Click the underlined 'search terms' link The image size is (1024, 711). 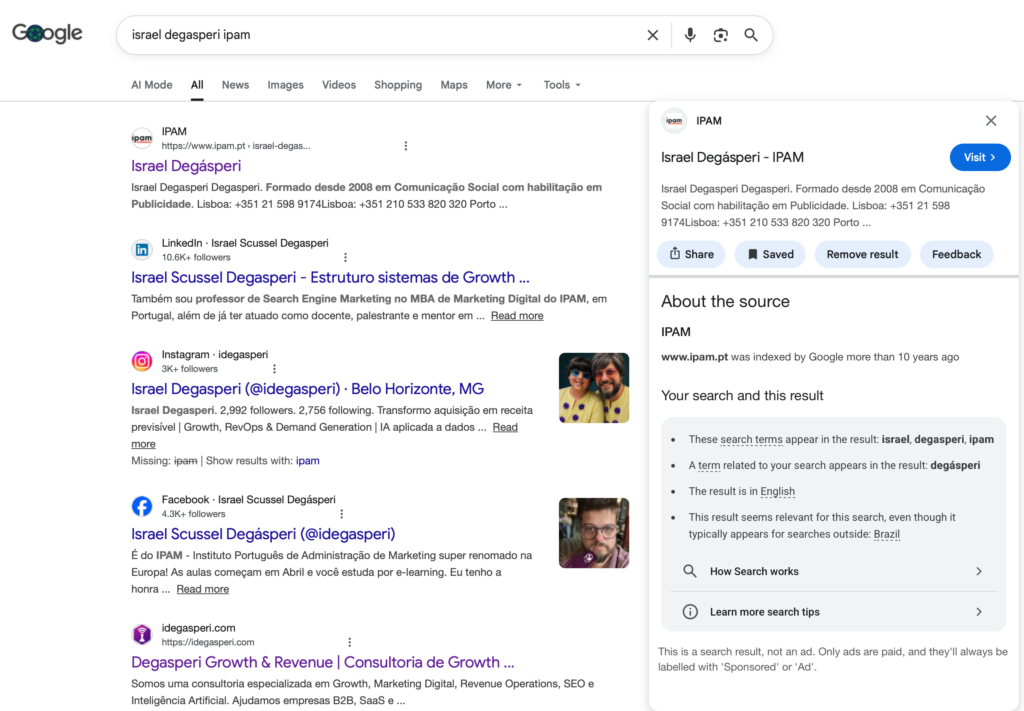(751, 439)
